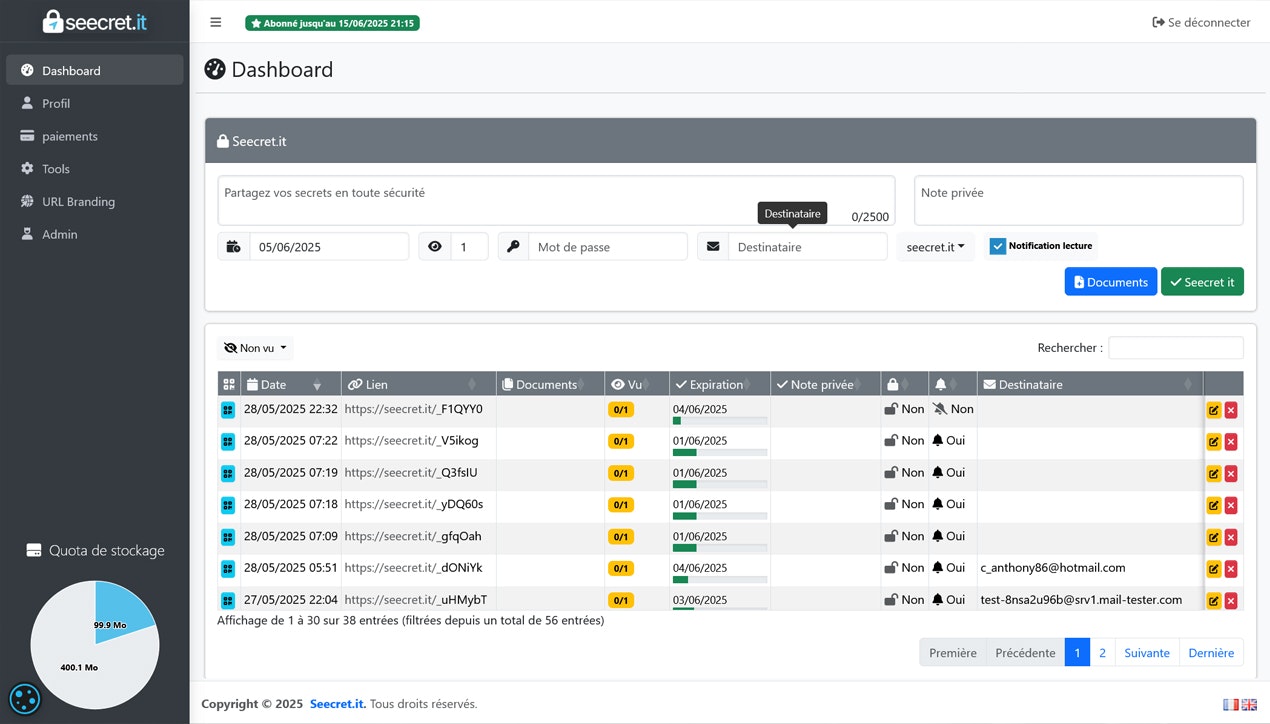The height and width of the screenshot is (724, 1270).
Task: Edit the _yDQ60s entry
Action: tap(1214, 505)
